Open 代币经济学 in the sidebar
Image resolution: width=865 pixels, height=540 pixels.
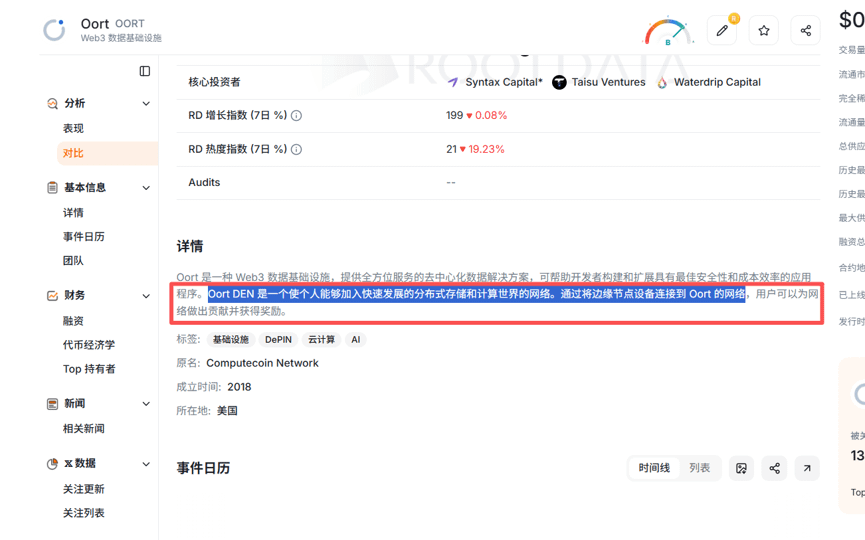(x=89, y=345)
